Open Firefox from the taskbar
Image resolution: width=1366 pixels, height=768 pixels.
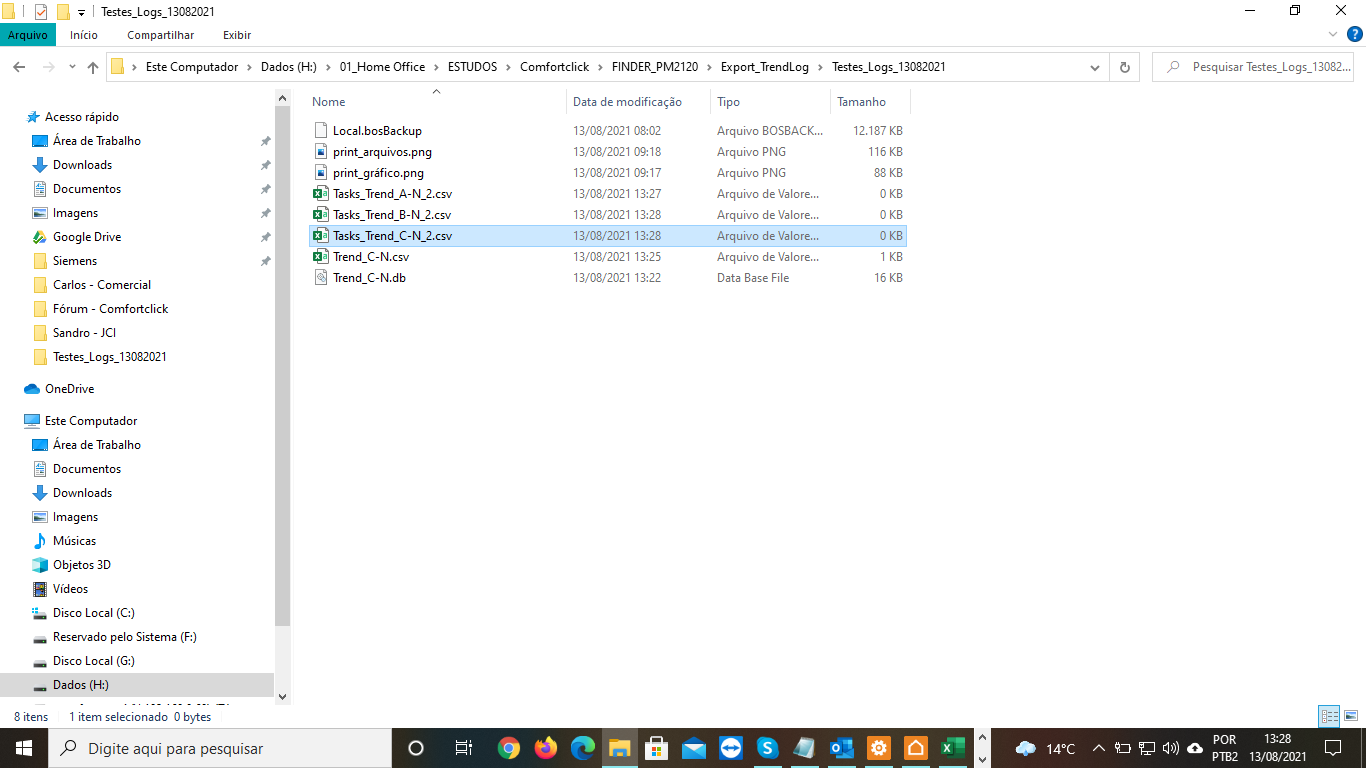545,748
